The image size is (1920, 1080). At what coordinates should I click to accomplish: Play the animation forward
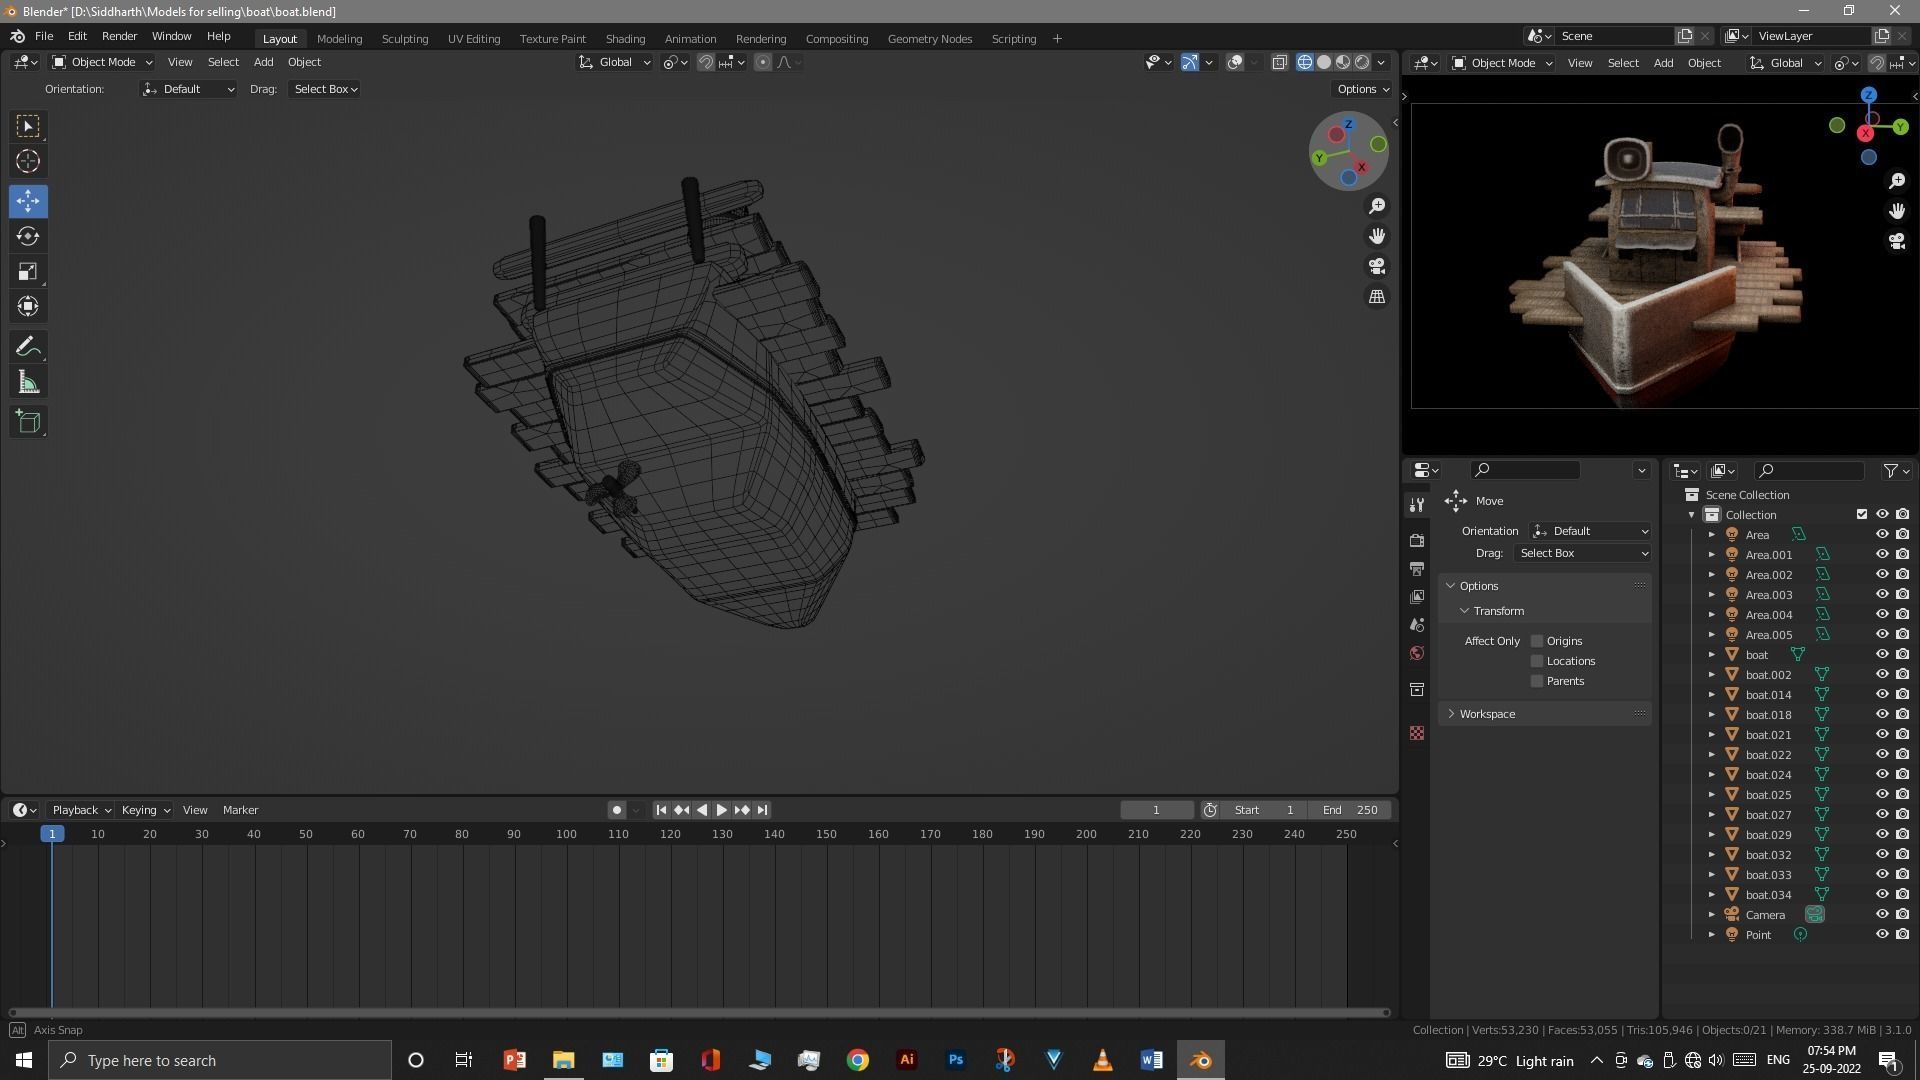click(721, 810)
